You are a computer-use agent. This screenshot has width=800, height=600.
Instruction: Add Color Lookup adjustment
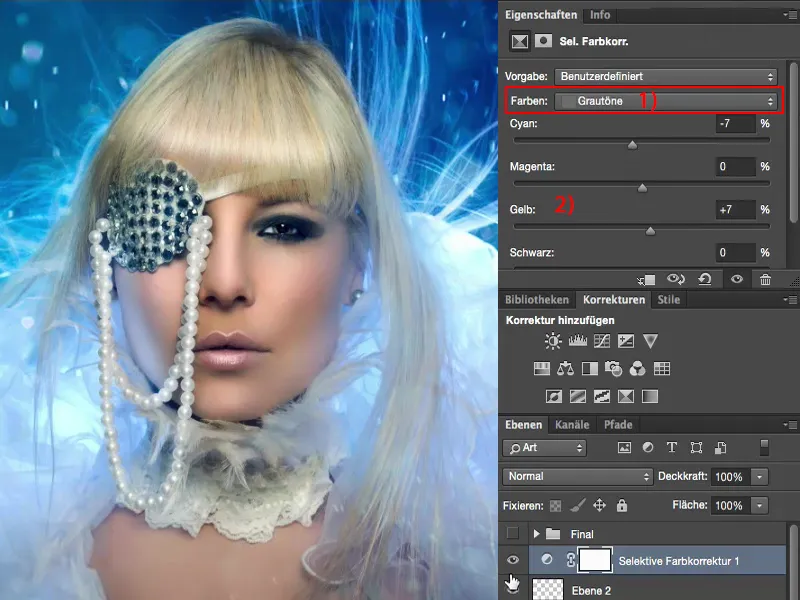click(662, 368)
